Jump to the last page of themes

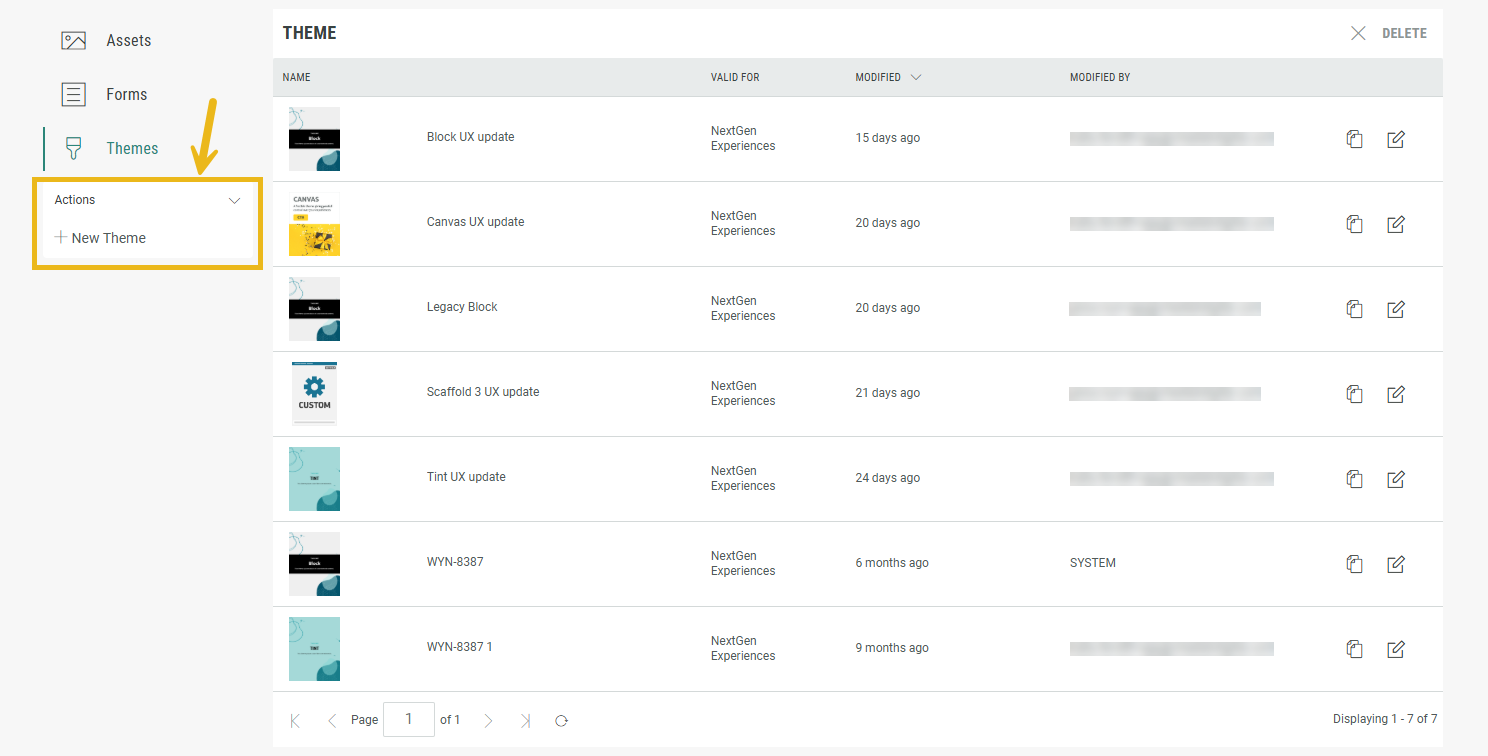525,720
